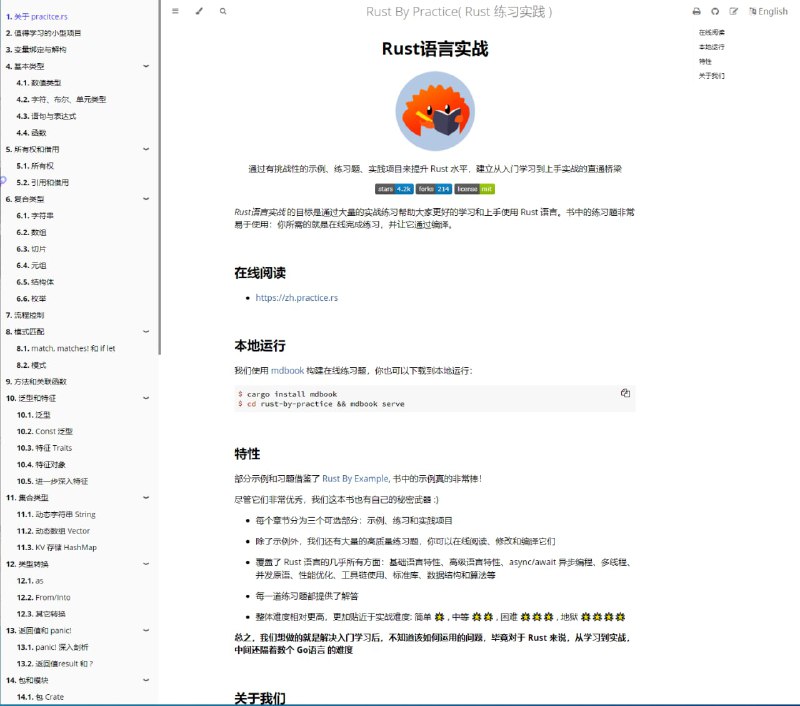Collapse the 泛型和特征 chapter section
This screenshot has width=800, height=706.
coord(146,398)
